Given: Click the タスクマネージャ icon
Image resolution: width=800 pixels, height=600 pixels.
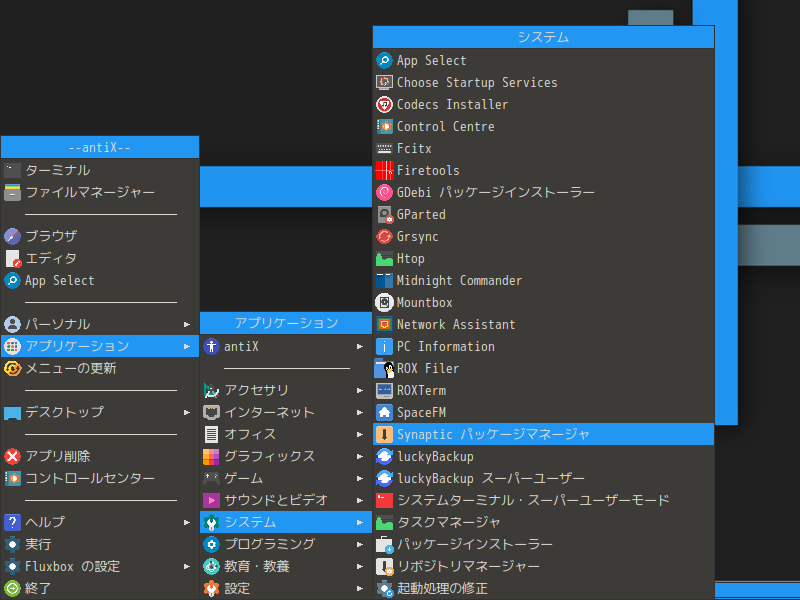Looking at the screenshot, I should tap(384, 522).
